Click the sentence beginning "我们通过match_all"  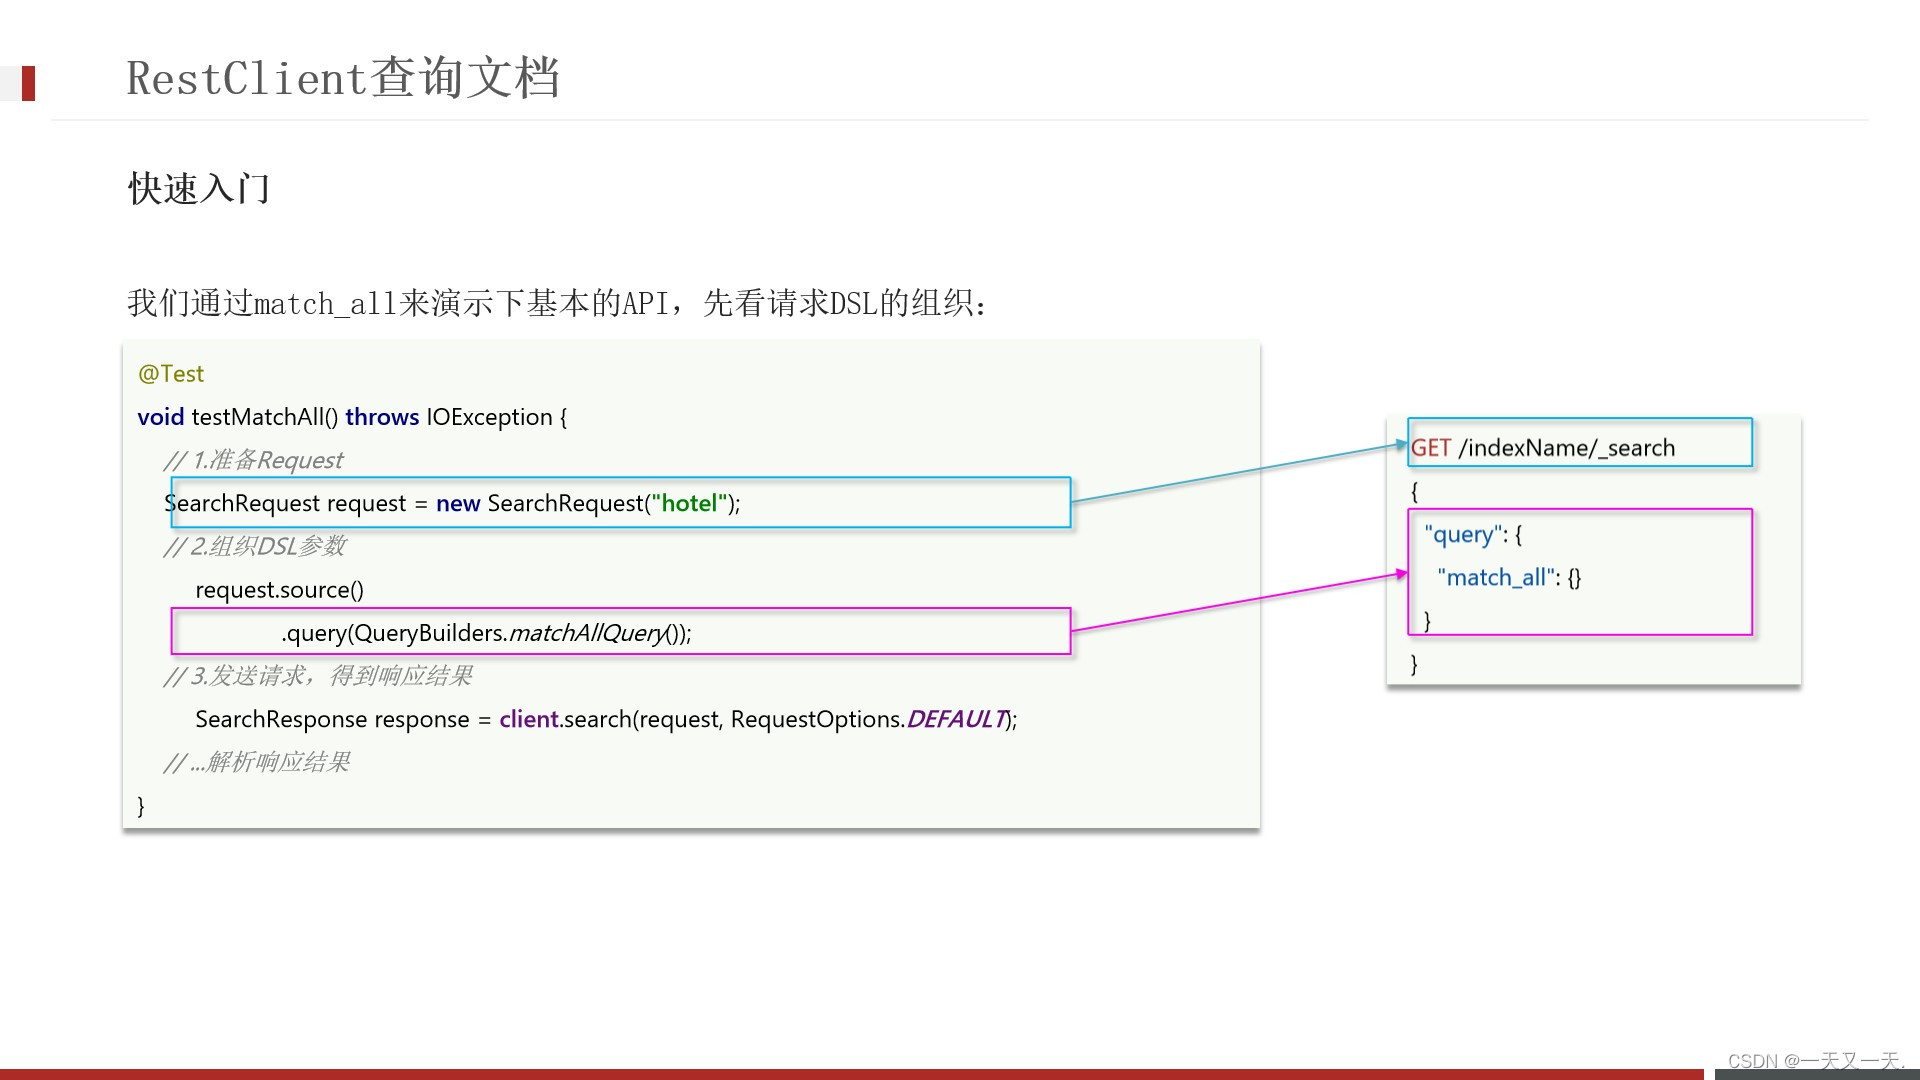pyautogui.click(x=557, y=303)
